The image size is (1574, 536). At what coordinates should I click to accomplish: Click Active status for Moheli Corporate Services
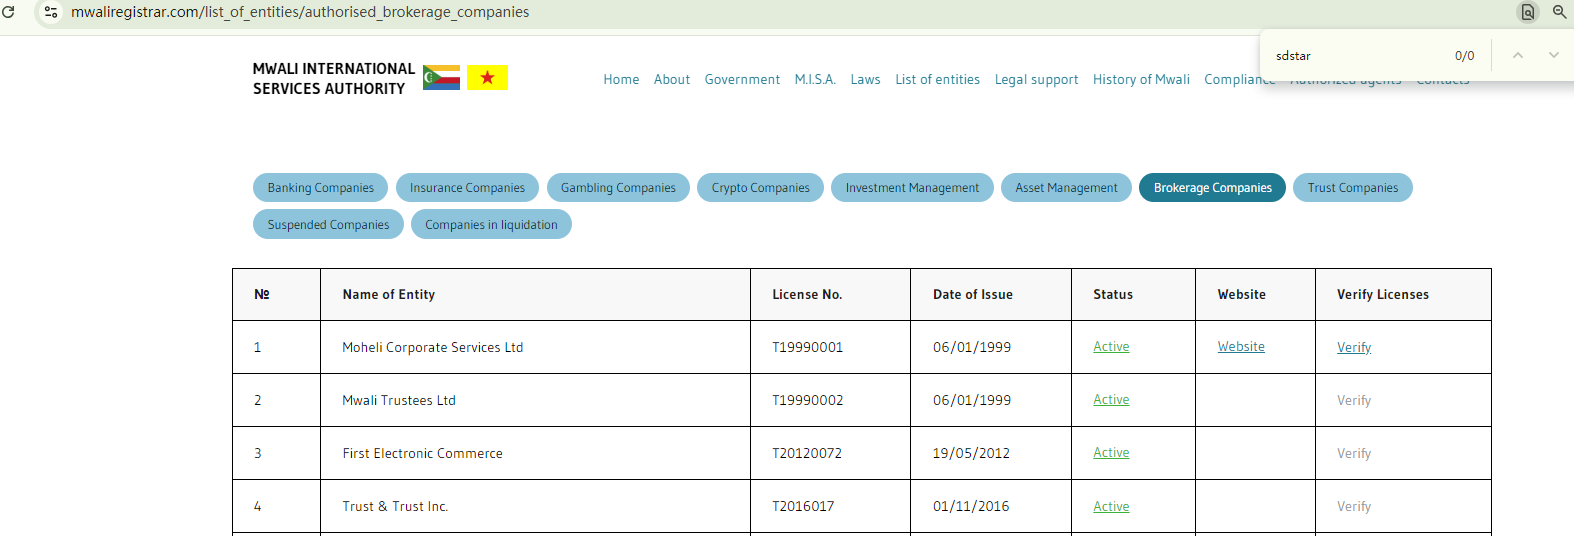tap(1111, 347)
